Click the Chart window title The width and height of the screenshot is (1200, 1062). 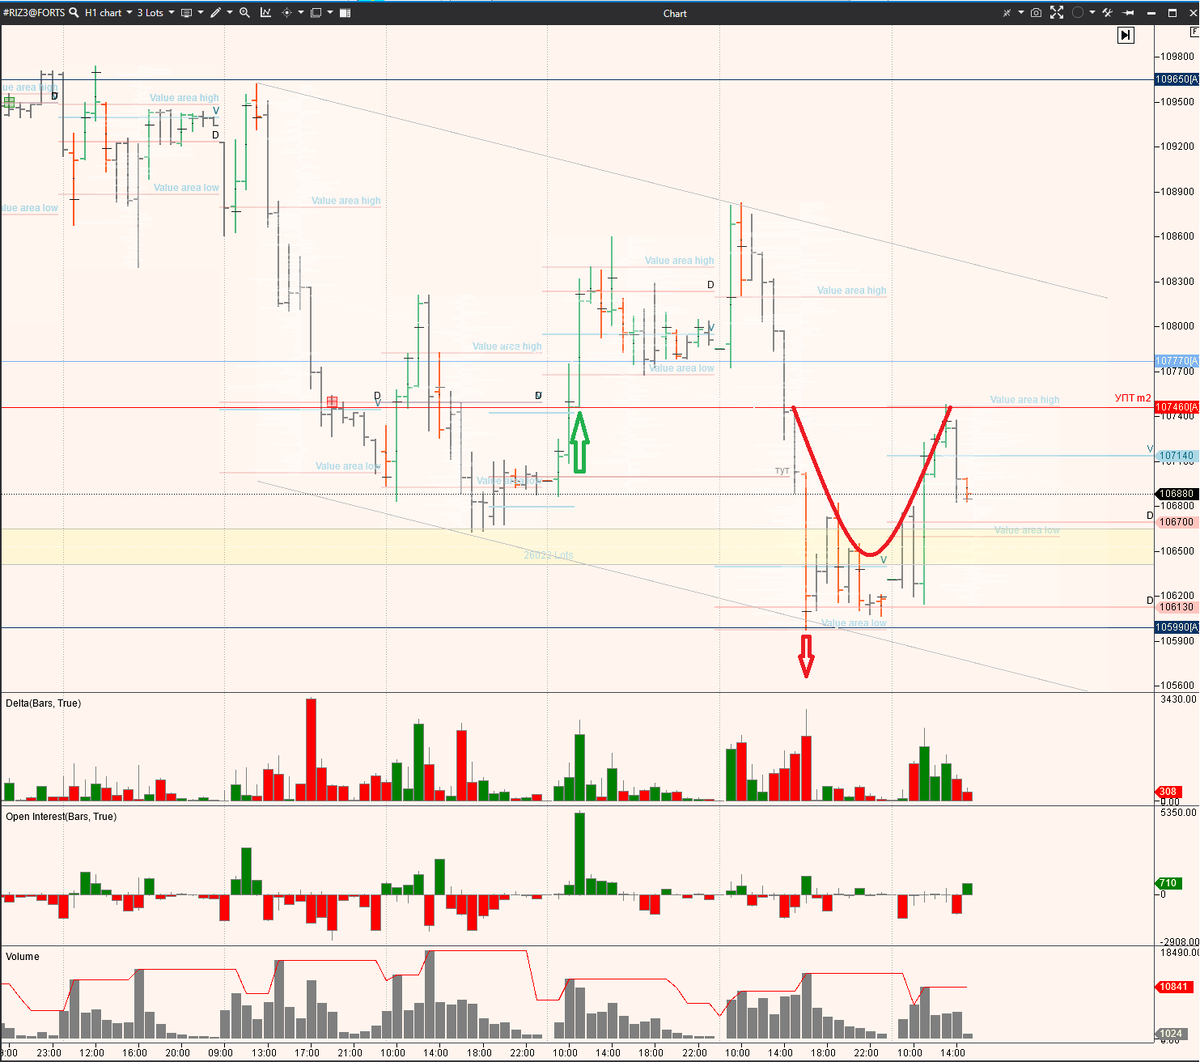point(675,13)
